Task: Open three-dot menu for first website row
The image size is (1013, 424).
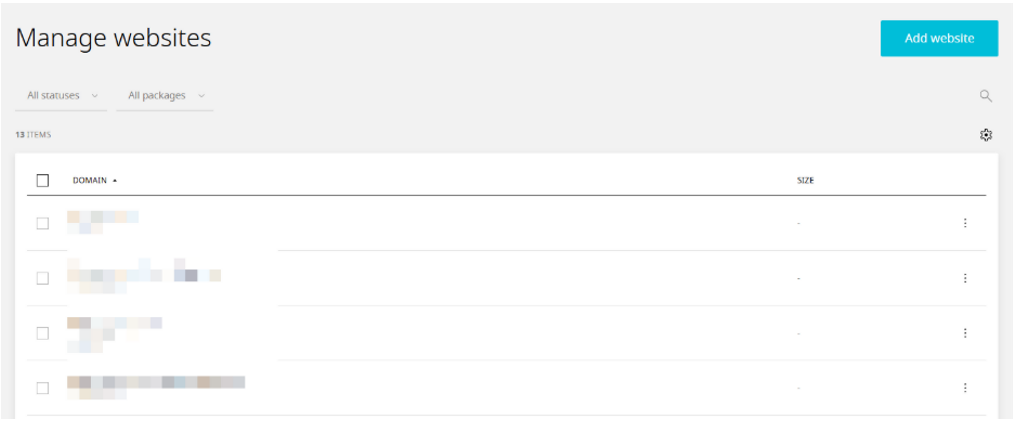Action: click(965, 223)
